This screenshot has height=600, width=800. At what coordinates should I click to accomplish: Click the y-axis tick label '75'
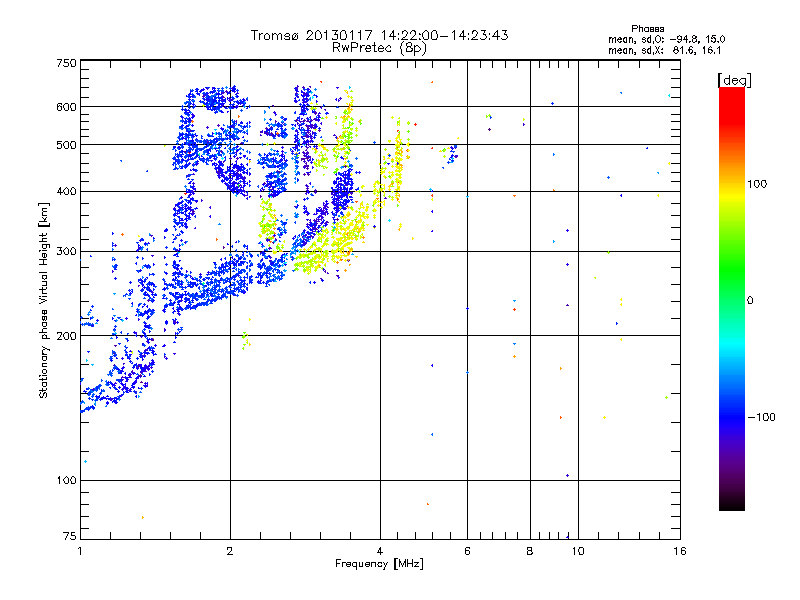coord(70,536)
